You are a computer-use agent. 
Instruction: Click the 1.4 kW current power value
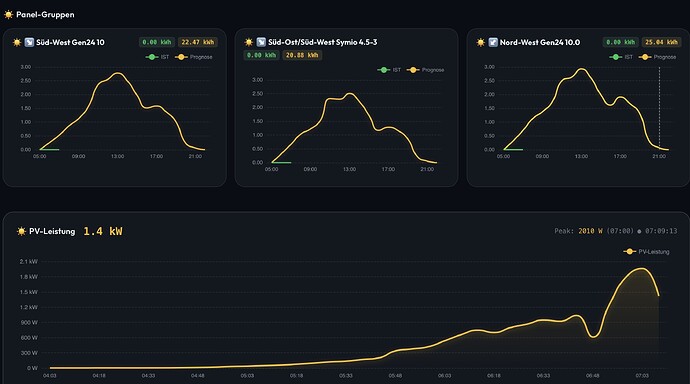tap(103, 231)
